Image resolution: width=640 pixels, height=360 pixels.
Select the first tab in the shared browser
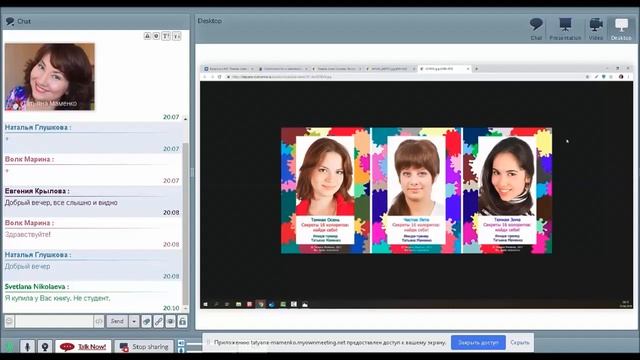pyautogui.click(x=229, y=69)
